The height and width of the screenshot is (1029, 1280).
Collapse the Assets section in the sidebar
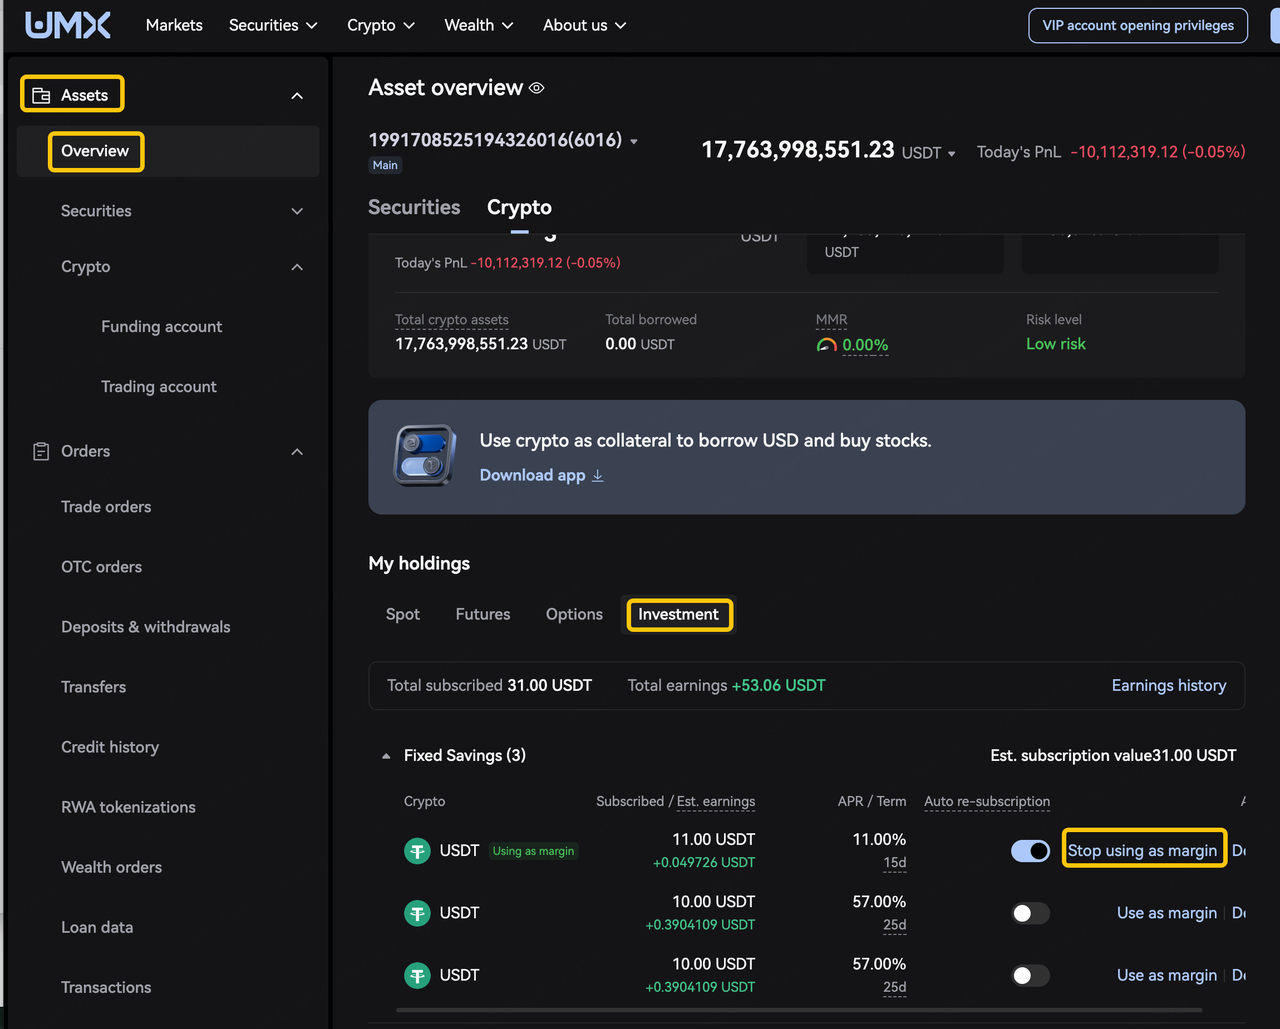(297, 96)
